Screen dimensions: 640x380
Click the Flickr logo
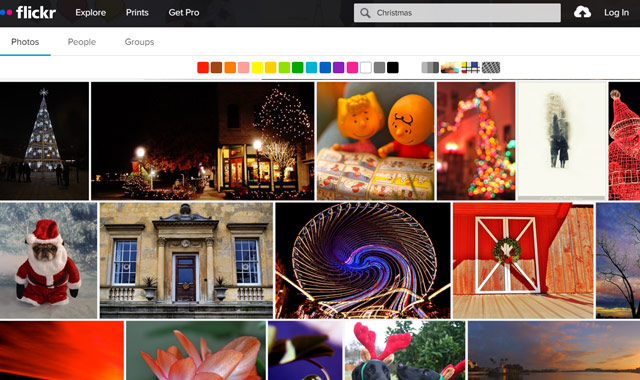pyautogui.click(x=28, y=13)
